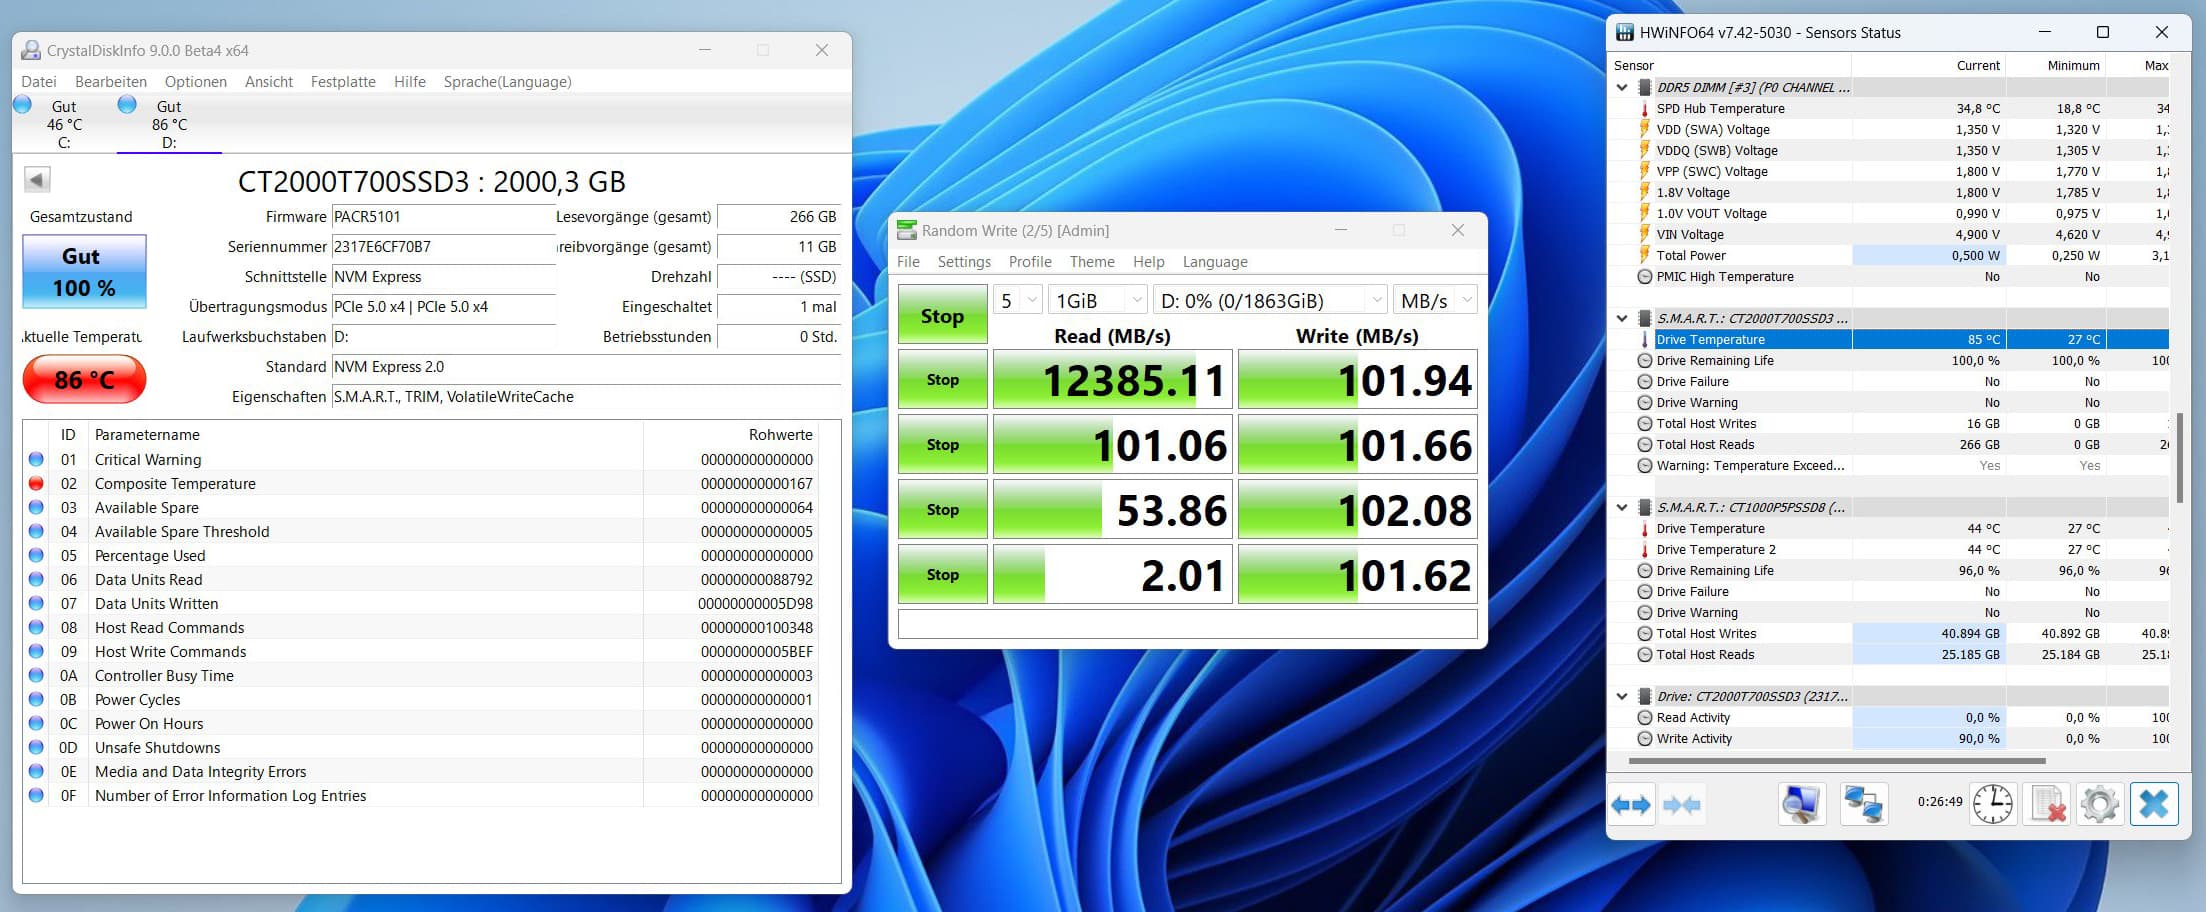Click the PMIC High Temperature circle icon
Image resolution: width=2206 pixels, height=912 pixels.
[1644, 276]
